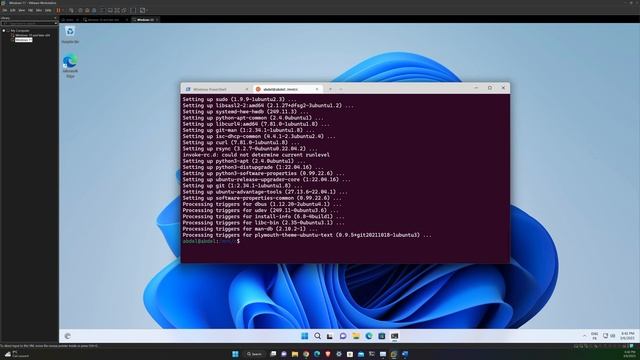Open host taskbar Settings gear
640x360 pixels.
click(339, 354)
